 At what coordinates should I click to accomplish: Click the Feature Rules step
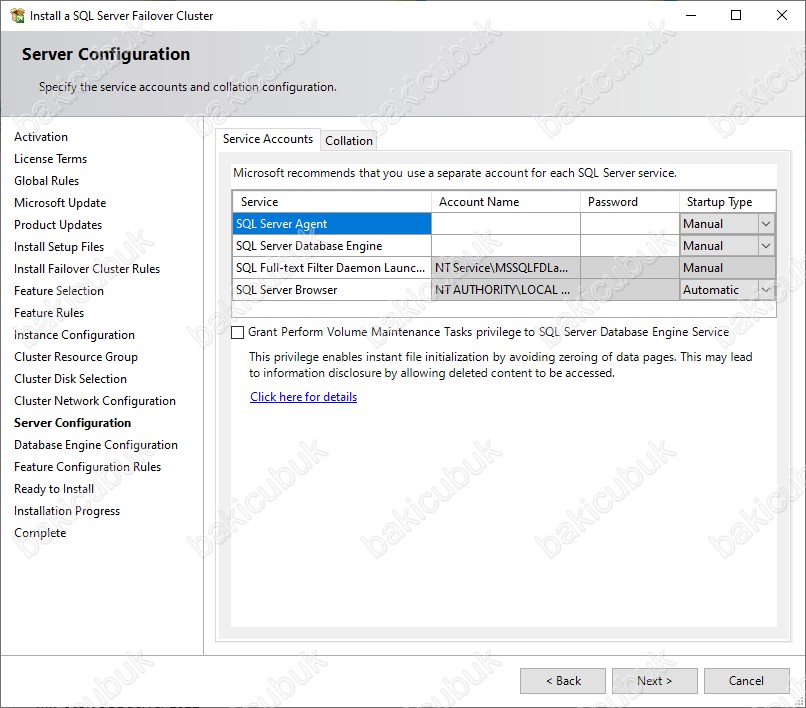click(x=49, y=313)
